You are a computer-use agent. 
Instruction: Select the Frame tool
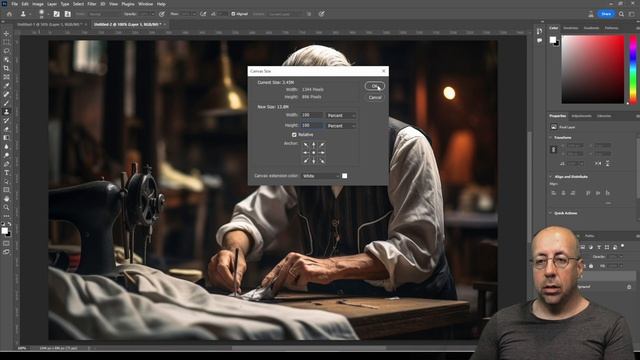[x=6, y=77]
